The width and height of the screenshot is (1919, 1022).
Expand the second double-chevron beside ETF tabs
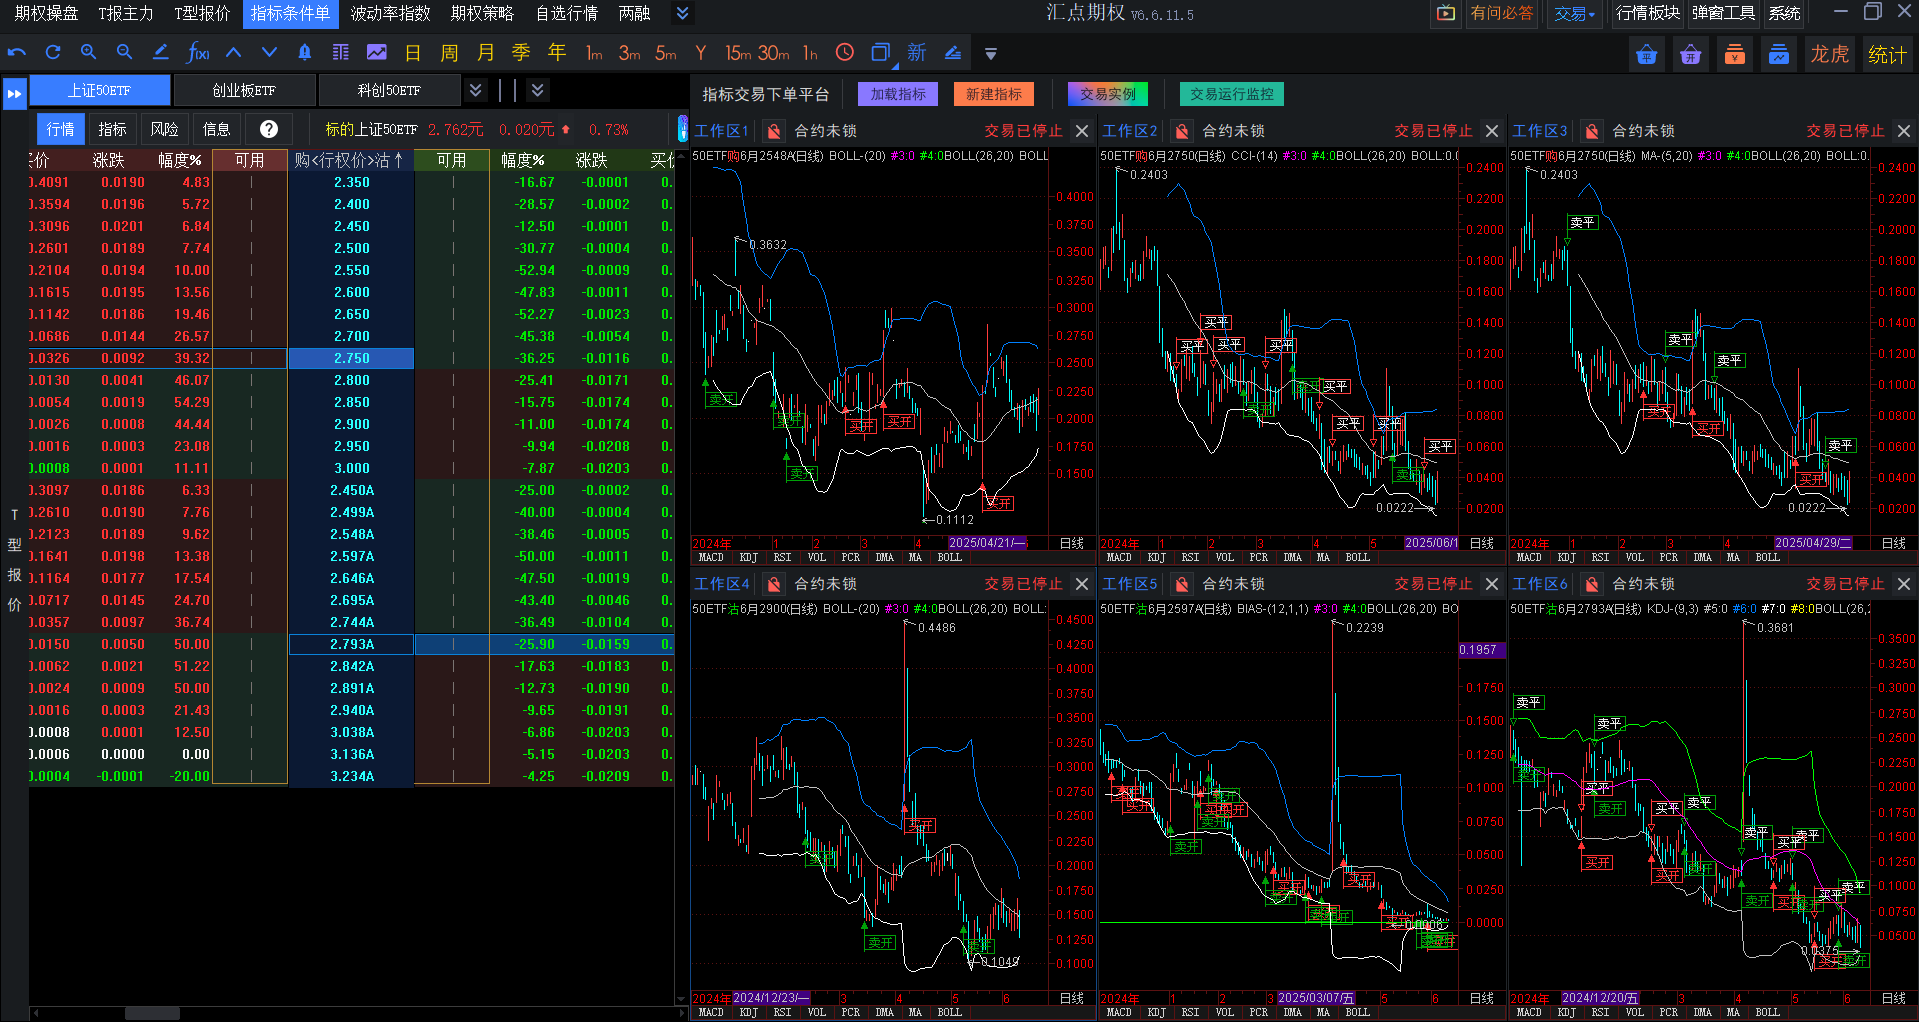538,90
